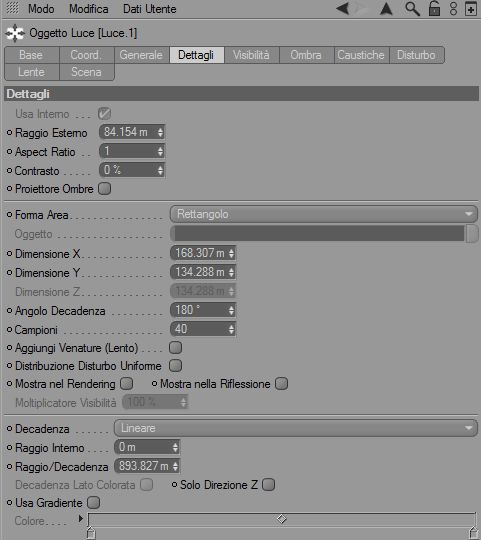Screen dimensions: 481x540
Task: Open the Lente tab
Action: click(x=31, y=72)
